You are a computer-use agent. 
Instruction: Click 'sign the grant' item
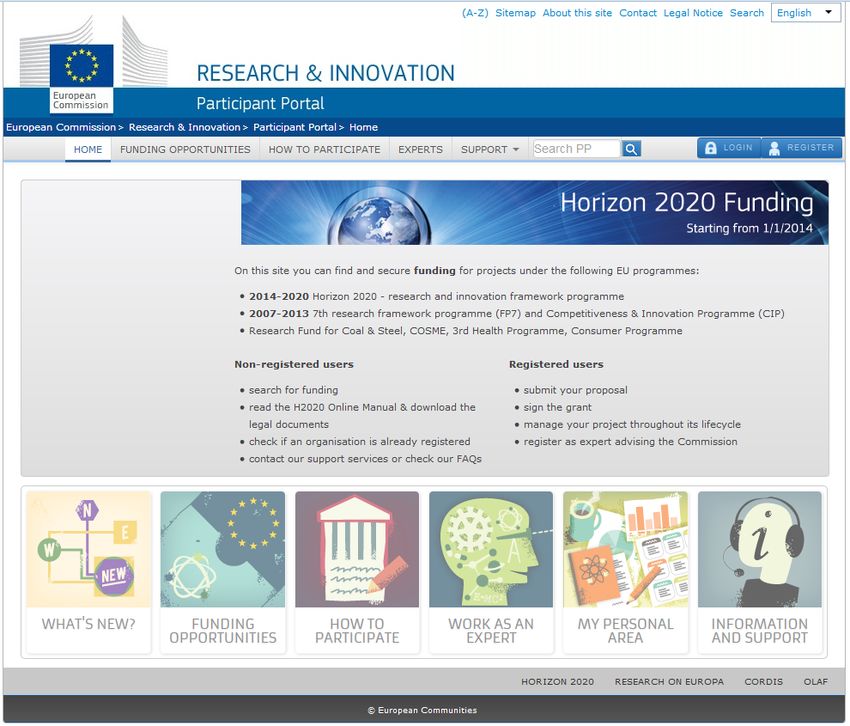click(x=557, y=407)
